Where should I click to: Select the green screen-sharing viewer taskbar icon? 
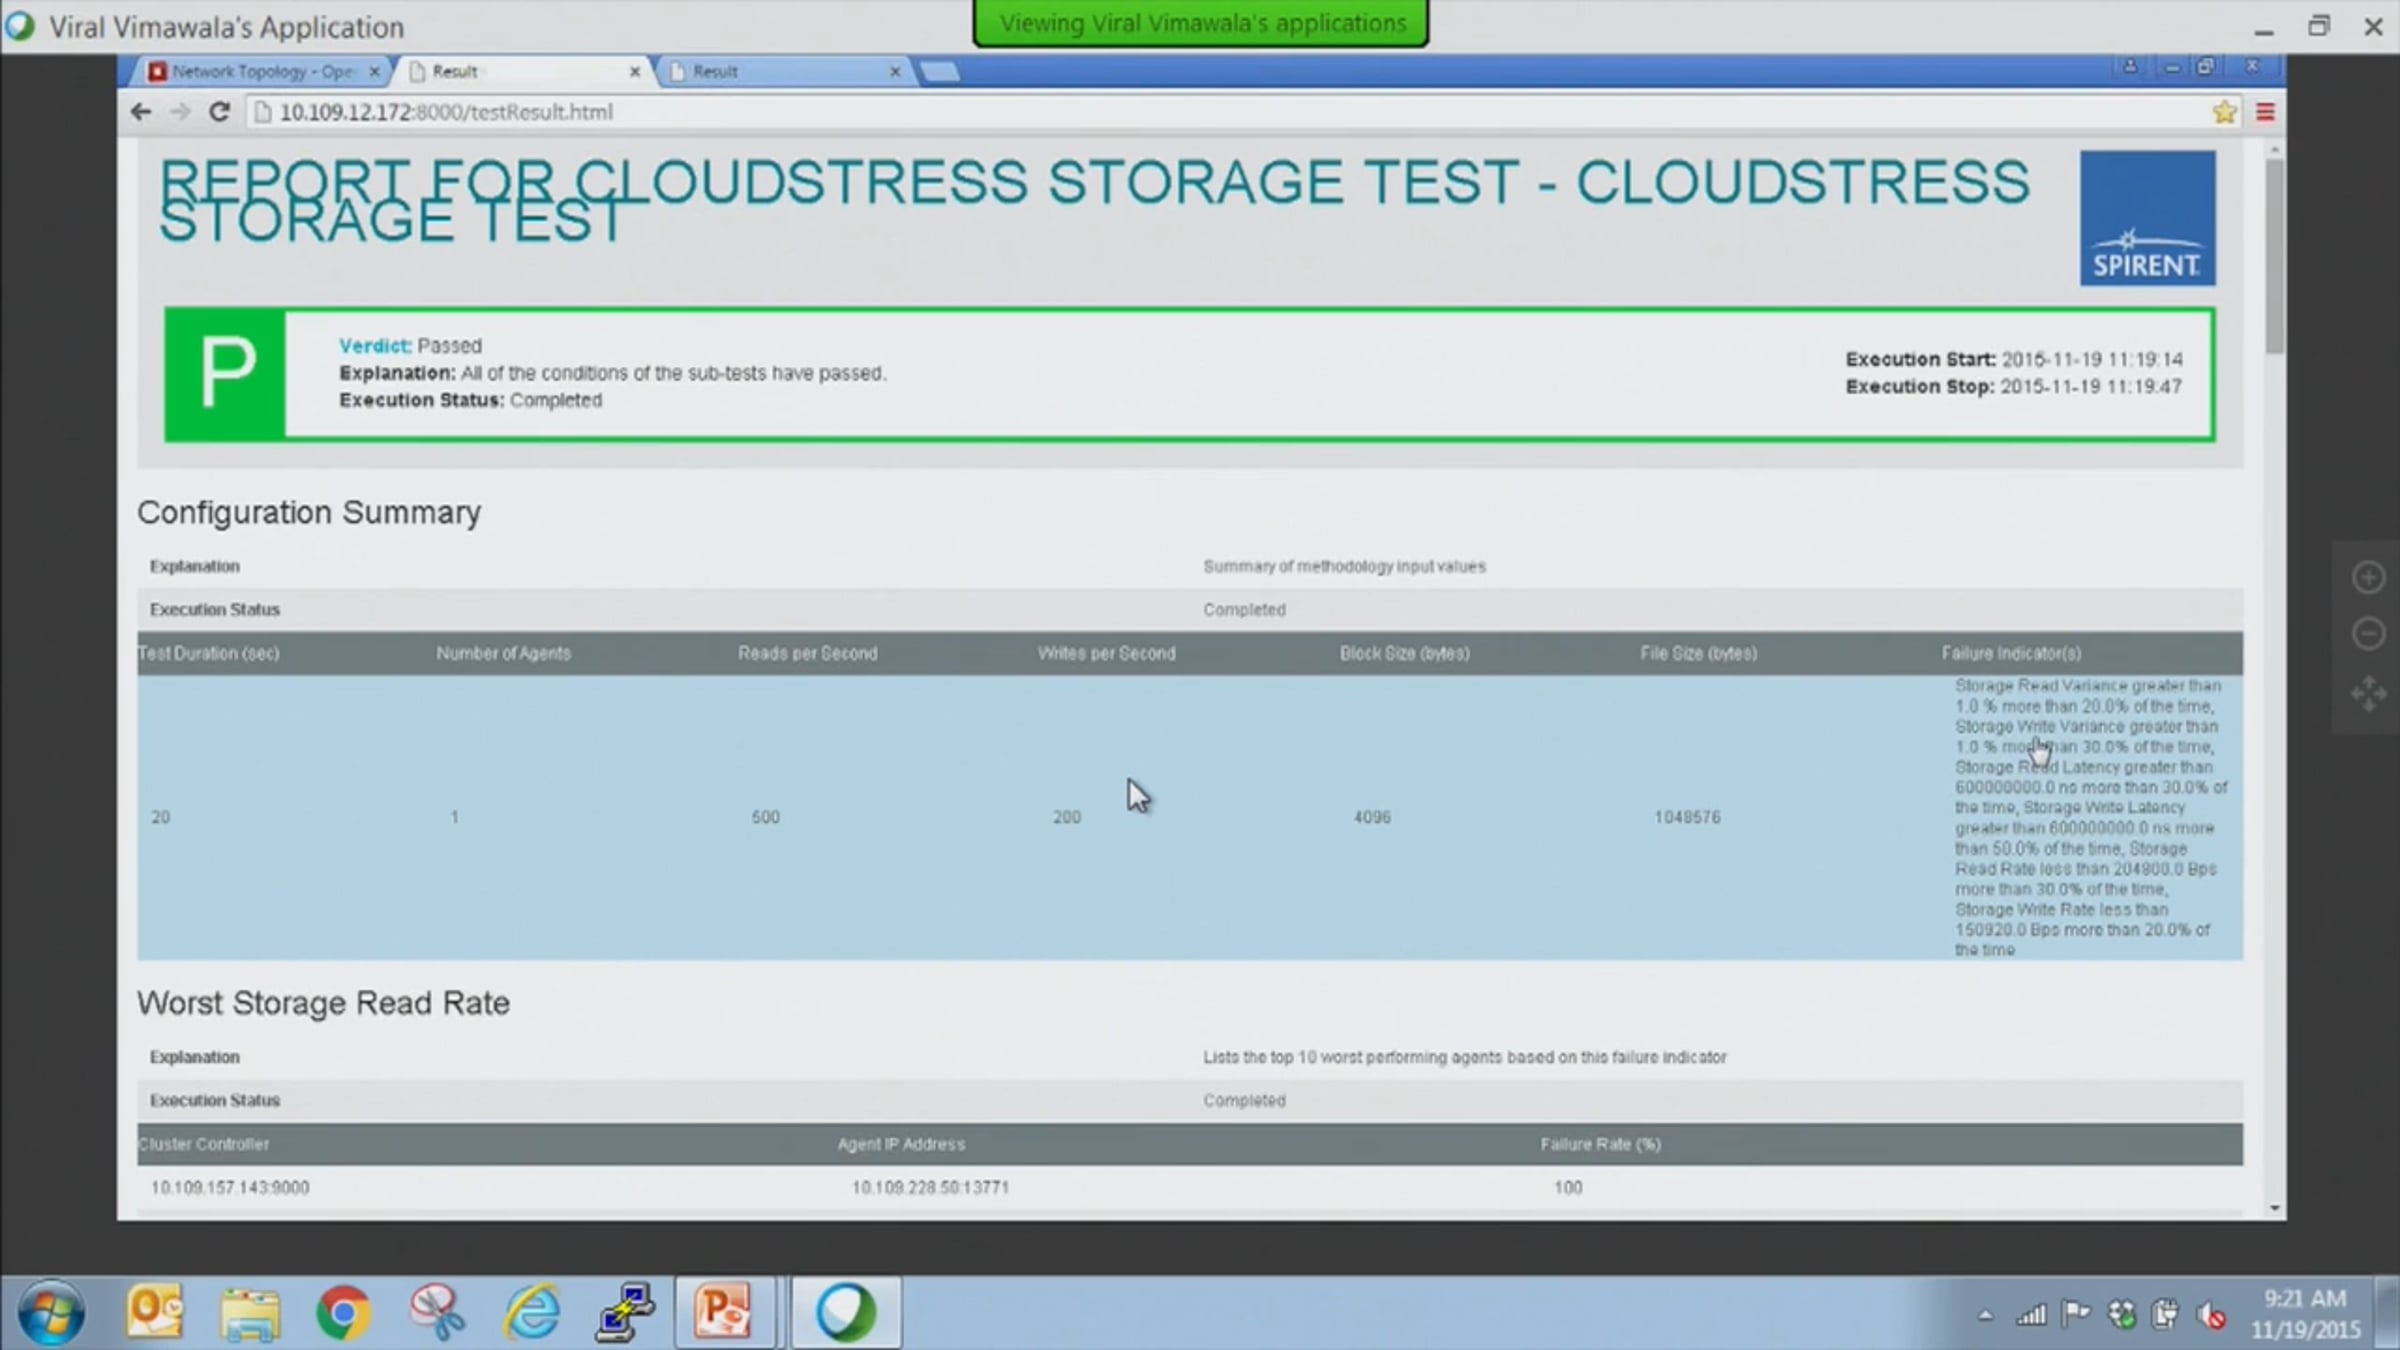click(846, 1312)
